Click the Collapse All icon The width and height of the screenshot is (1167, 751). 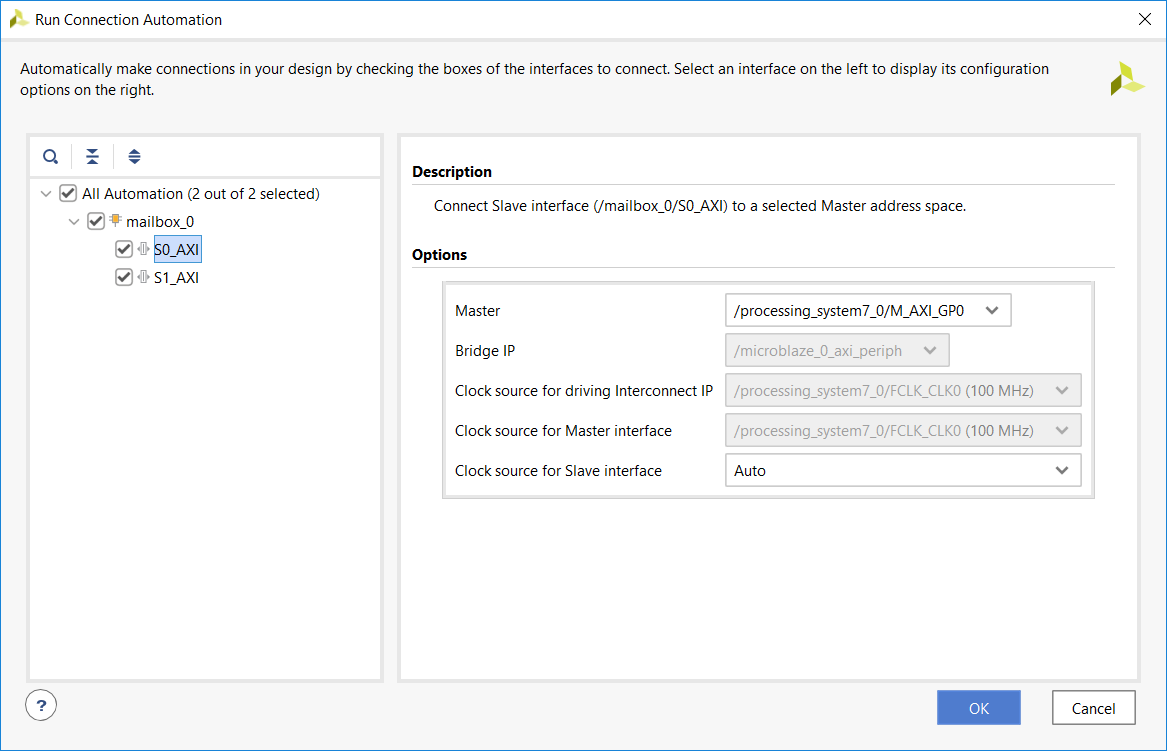click(92, 157)
